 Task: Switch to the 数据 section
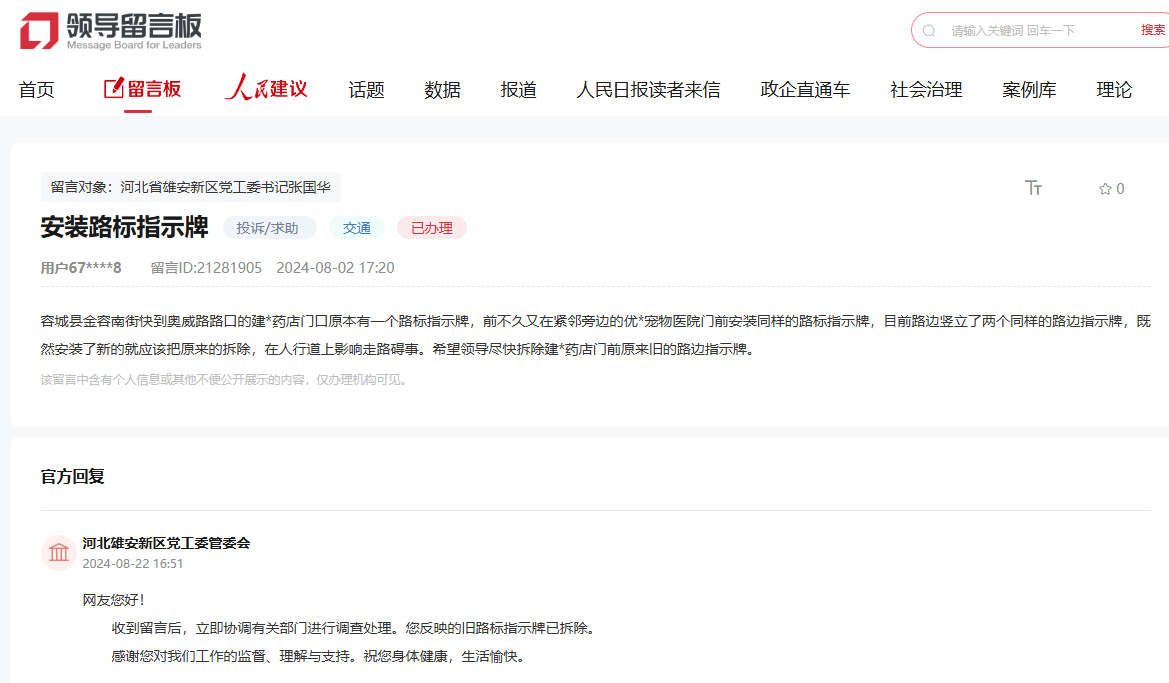(442, 90)
